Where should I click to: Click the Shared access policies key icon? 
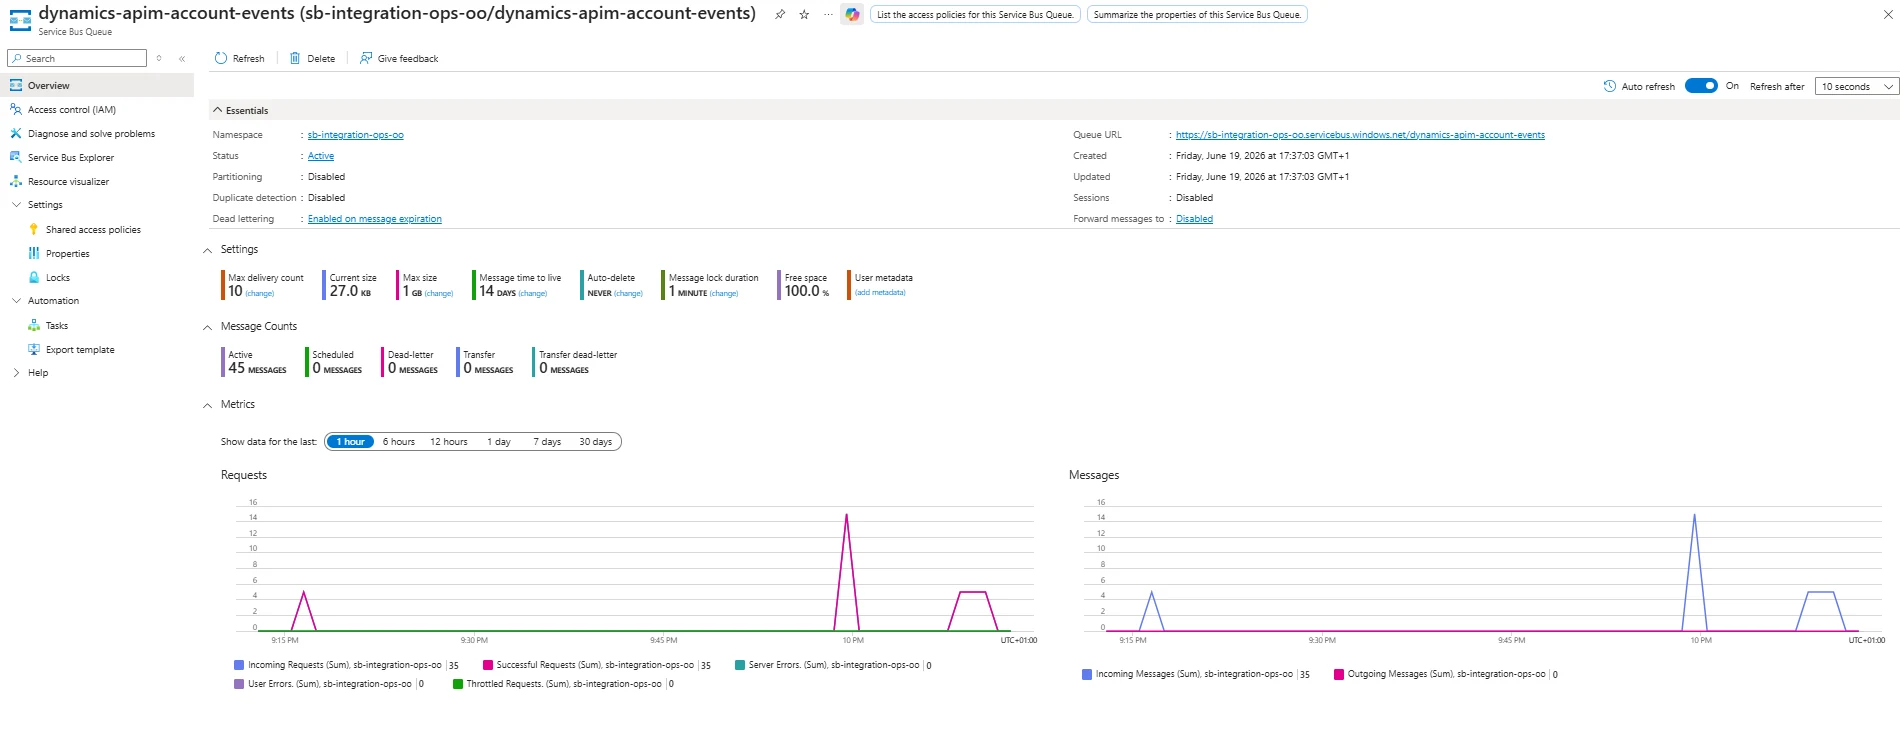(34, 229)
